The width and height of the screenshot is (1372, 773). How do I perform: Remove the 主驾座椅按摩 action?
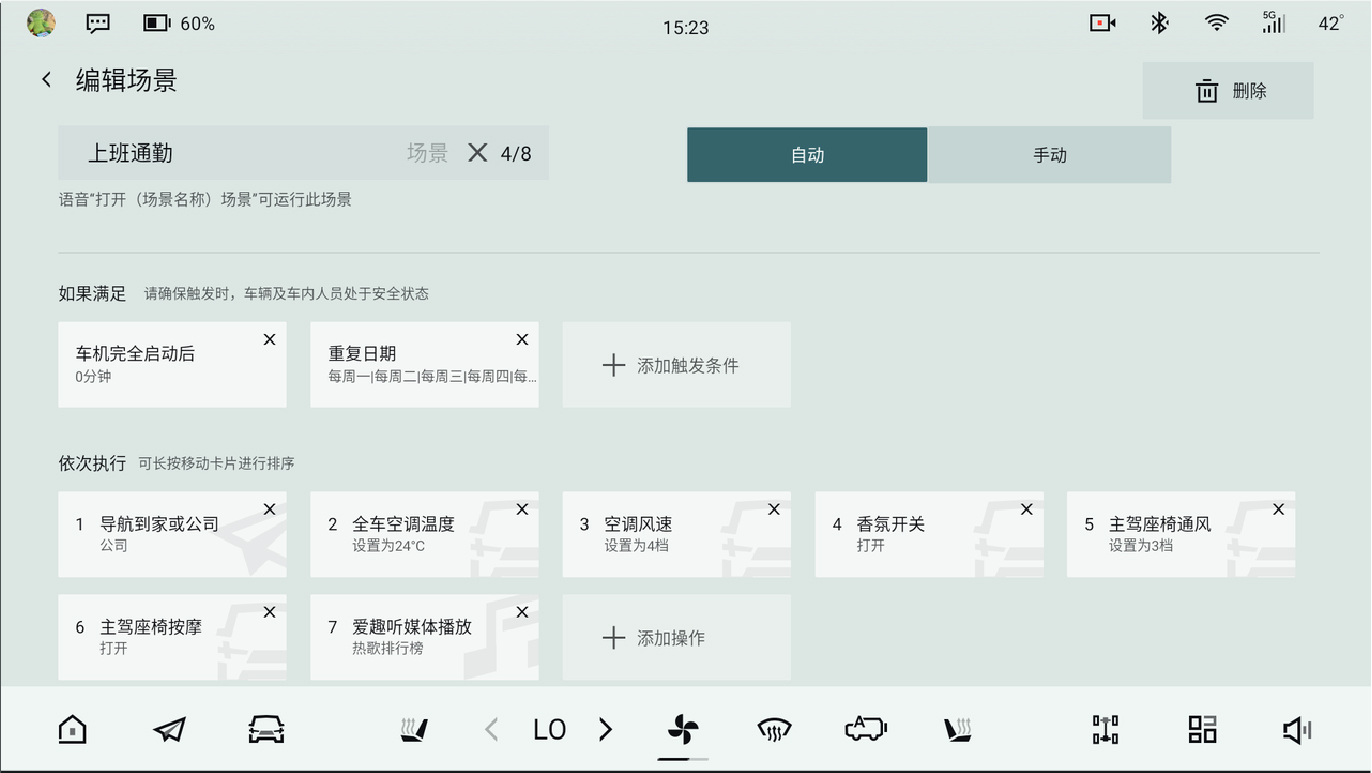pos(269,613)
